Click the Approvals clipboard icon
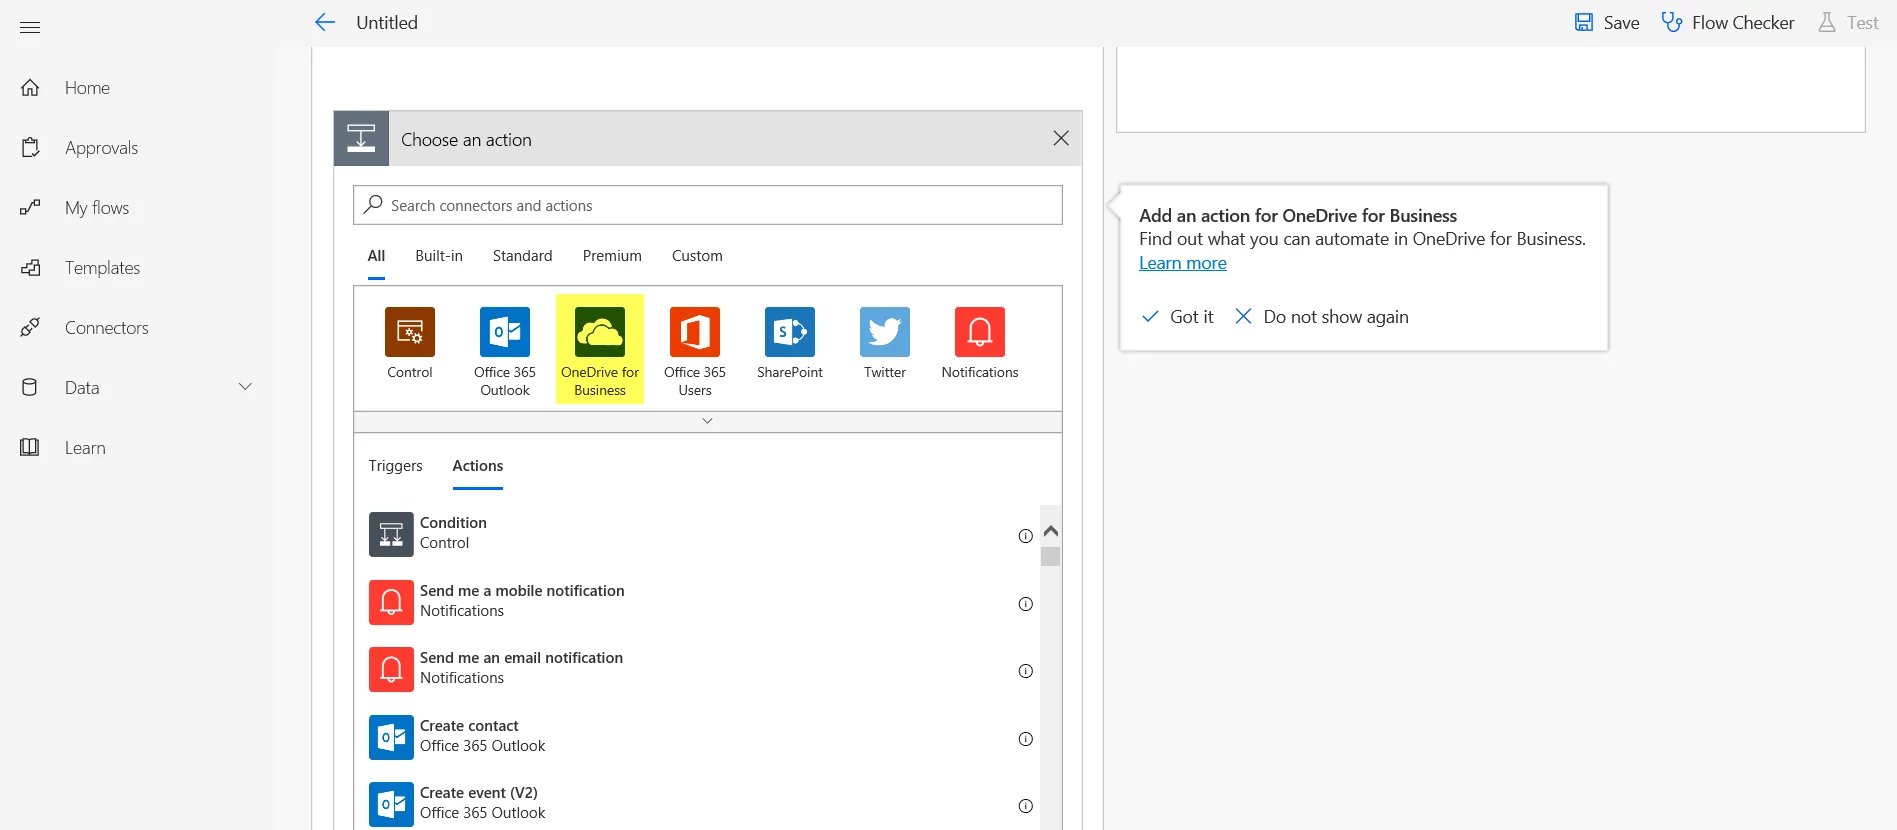The width and height of the screenshot is (1897, 830). click(x=30, y=148)
